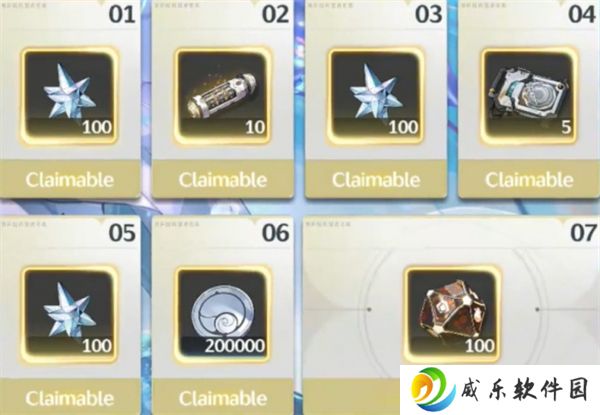Click the day 07 number label
600x415 pixels.
coord(583,233)
